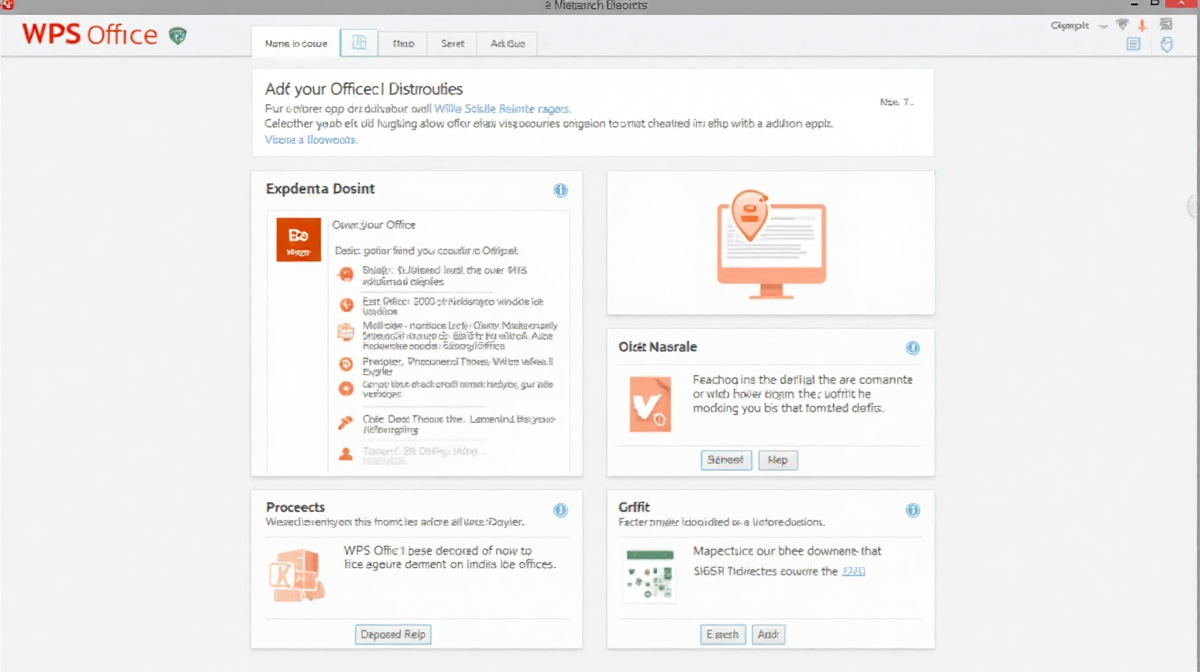Click the green shield icon beside WPS Office logo
The image size is (1200, 672).
click(x=178, y=36)
